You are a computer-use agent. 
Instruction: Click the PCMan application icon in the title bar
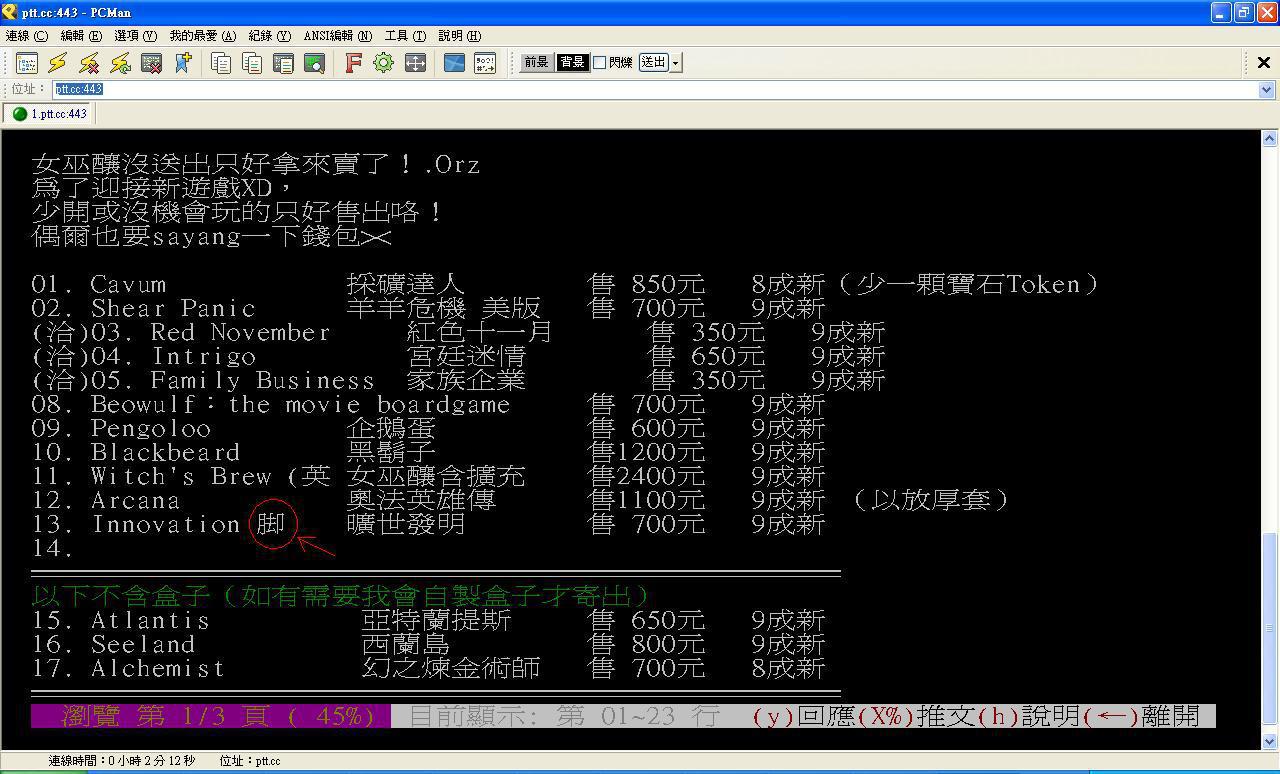point(10,12)
